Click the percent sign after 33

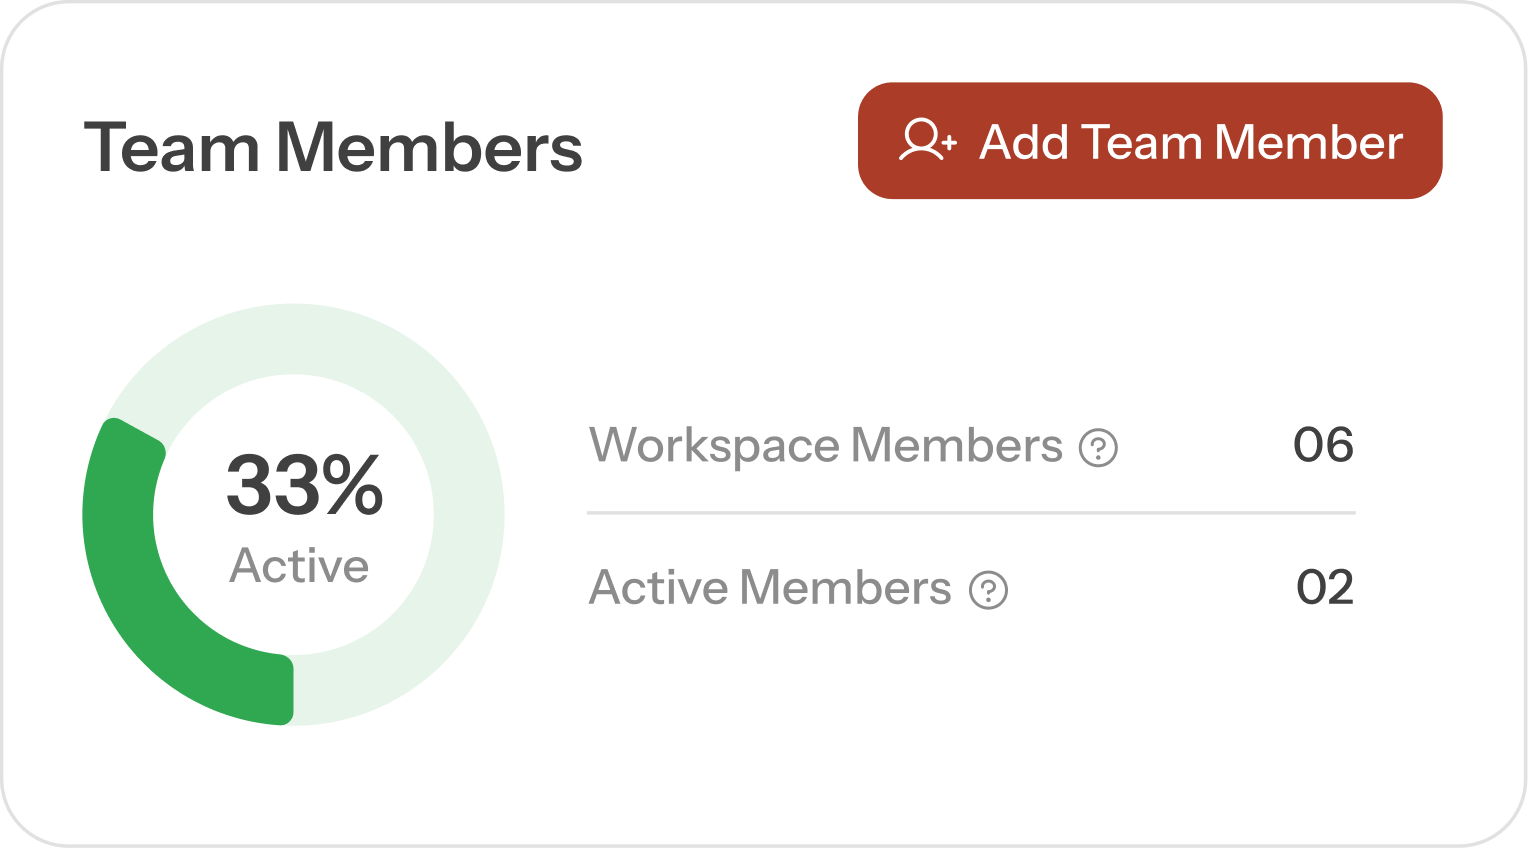point(352,486)
